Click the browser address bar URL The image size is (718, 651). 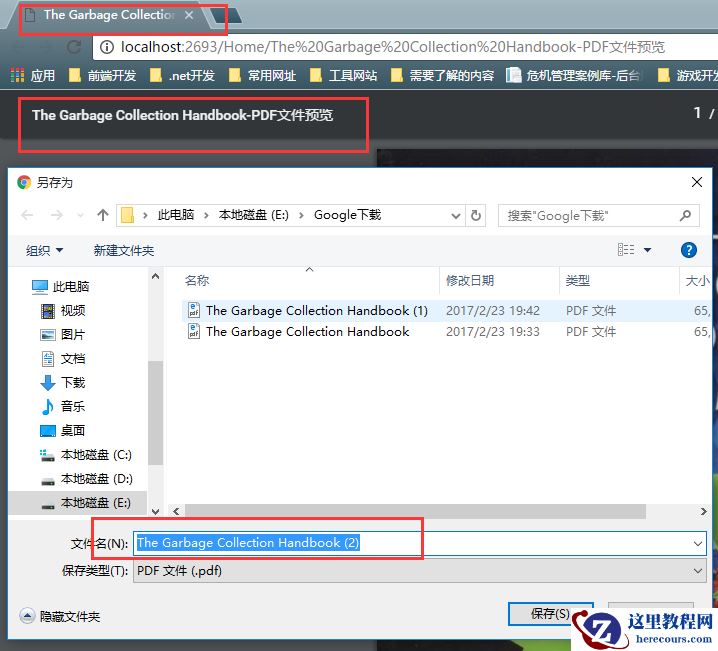tap(392, 47)
